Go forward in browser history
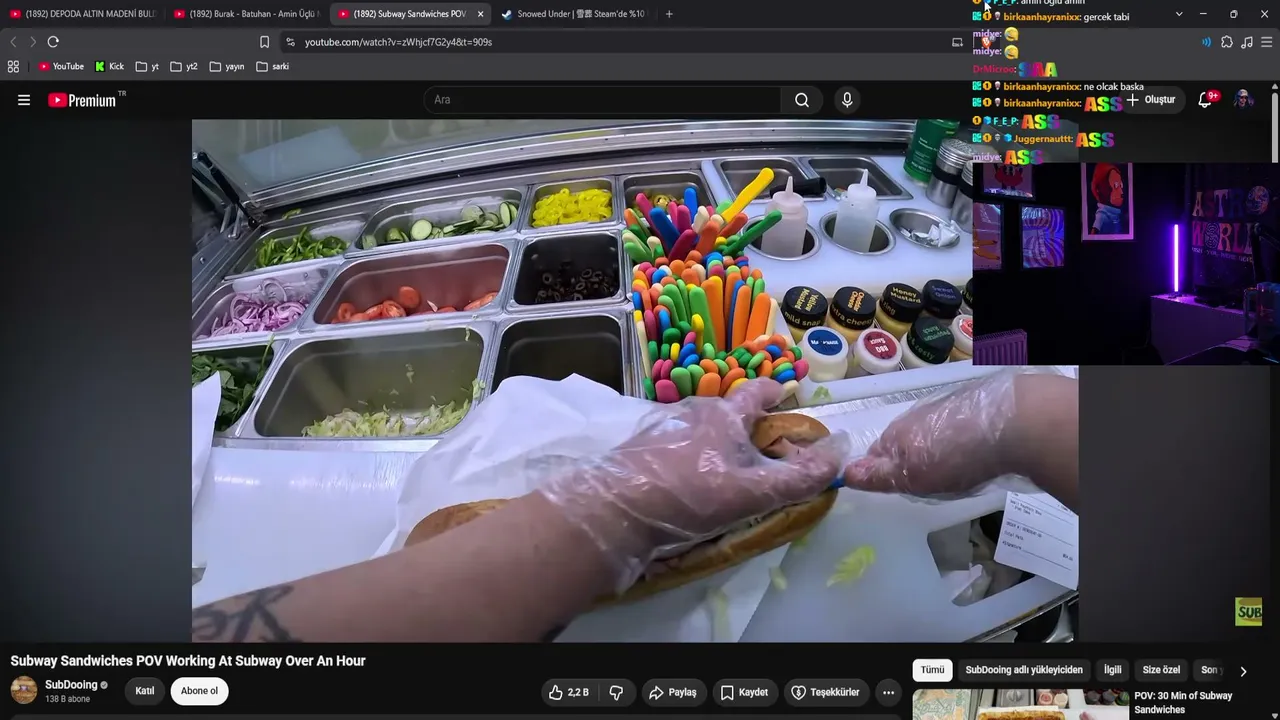This screenshot has width=1280, height=720. click(x=32, y=42)
